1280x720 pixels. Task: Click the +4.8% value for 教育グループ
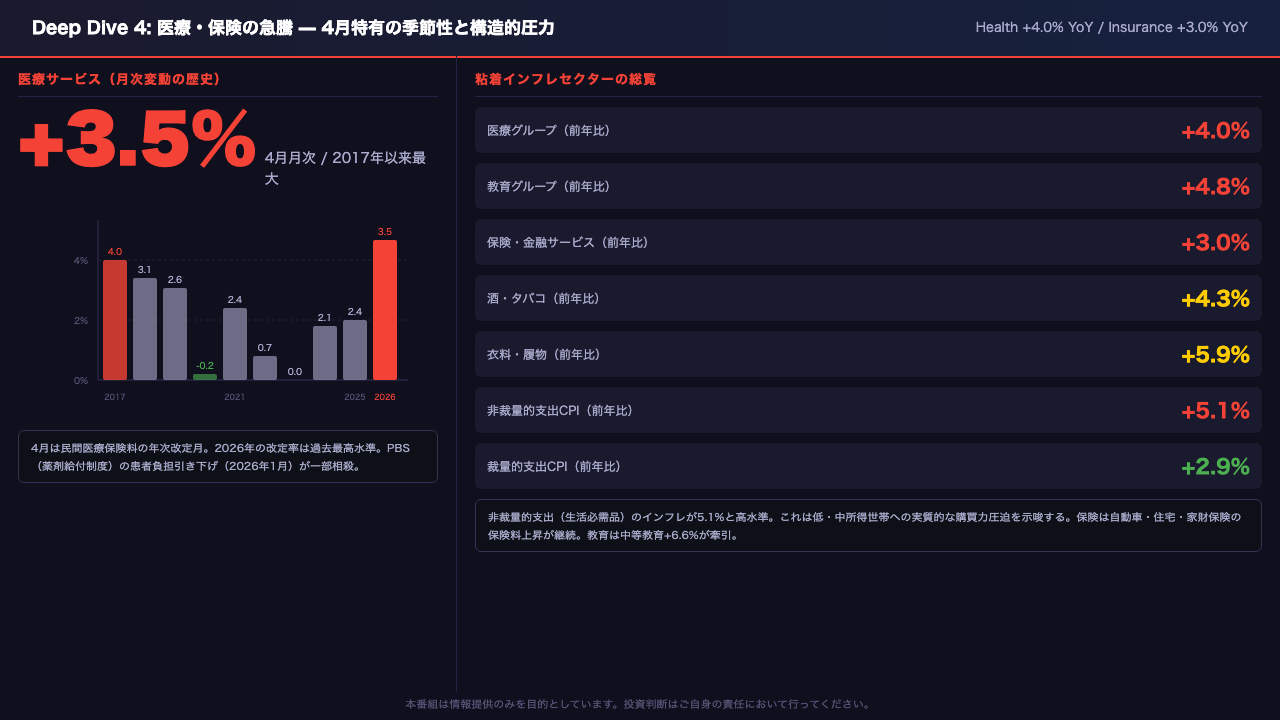point(1215,187)
